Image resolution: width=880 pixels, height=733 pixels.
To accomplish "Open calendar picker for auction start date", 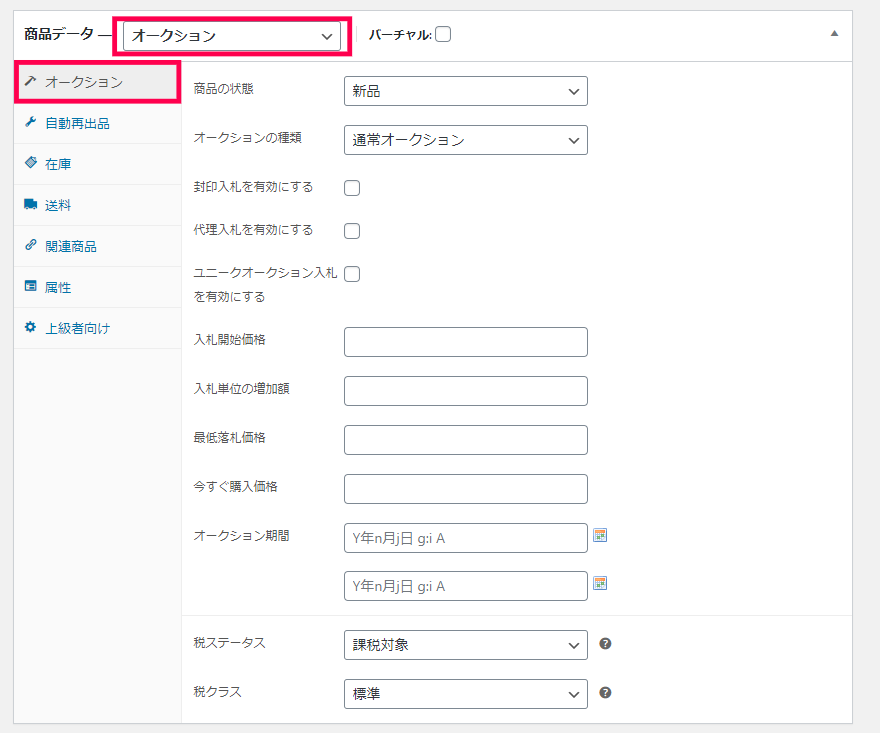I will click(600, 535).
